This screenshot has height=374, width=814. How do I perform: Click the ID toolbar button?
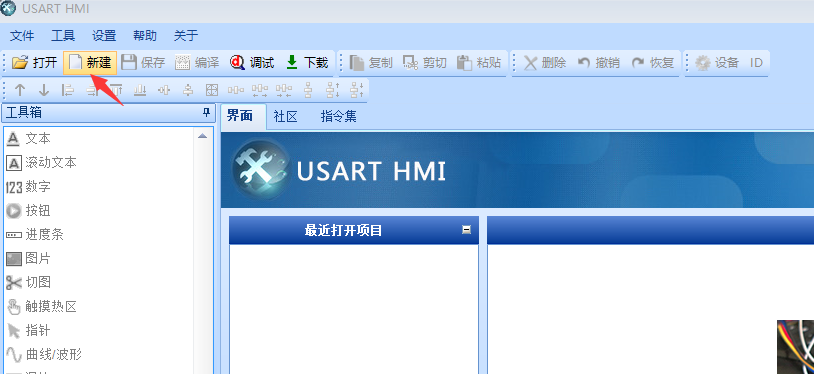[x=756, y=63]
